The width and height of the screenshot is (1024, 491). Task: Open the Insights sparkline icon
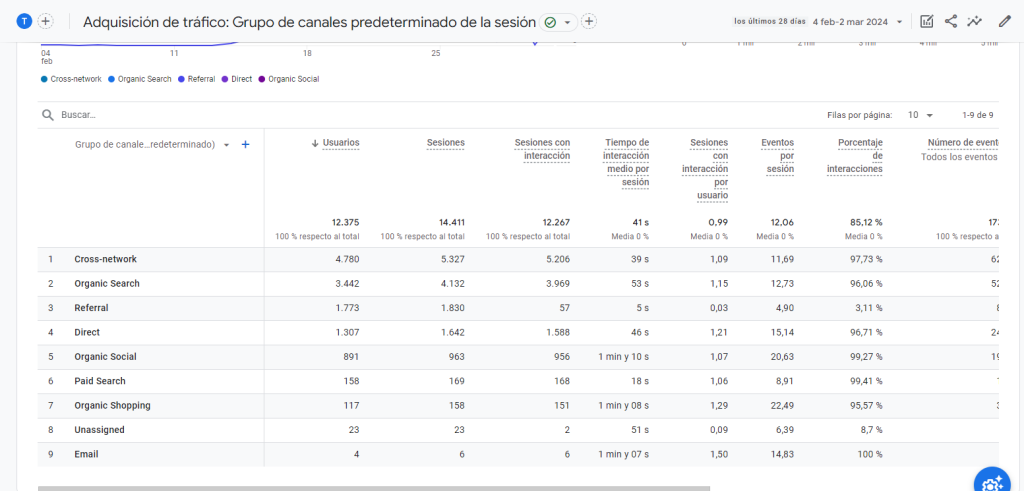pyautogui.click(x=975, y=21)
